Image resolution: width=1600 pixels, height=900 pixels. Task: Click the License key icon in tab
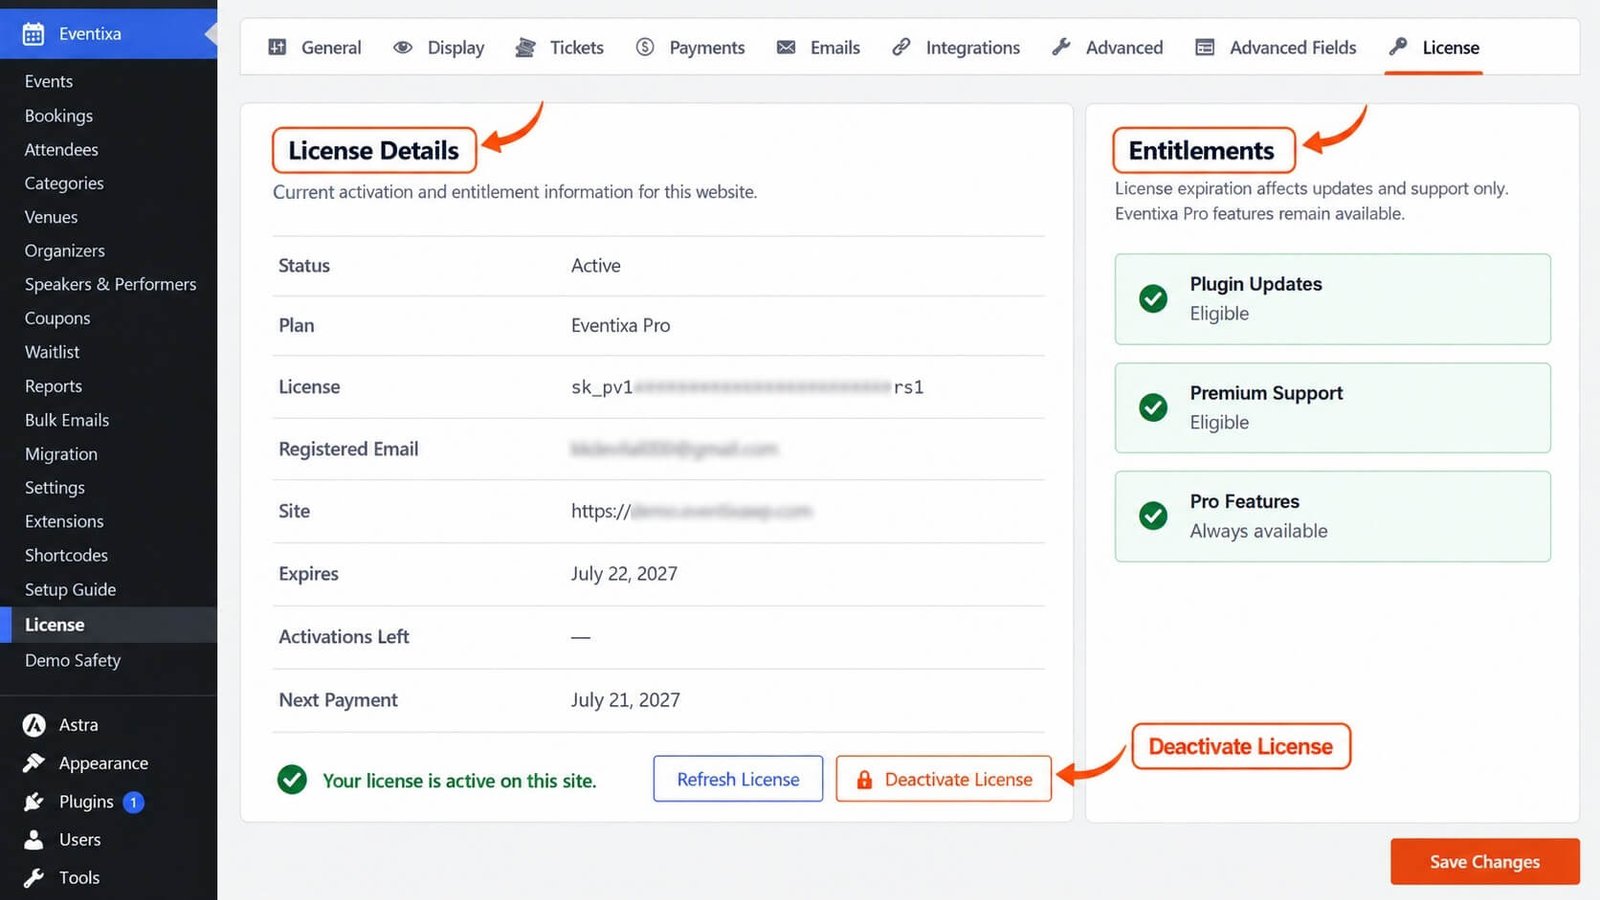point(1398,46)
